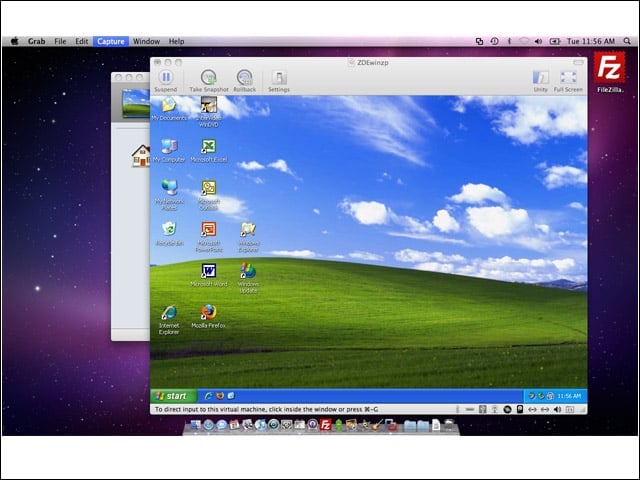Viewport: 640px width, 480px height.
Task: Open the Window menu
Action: pos(146,41)
